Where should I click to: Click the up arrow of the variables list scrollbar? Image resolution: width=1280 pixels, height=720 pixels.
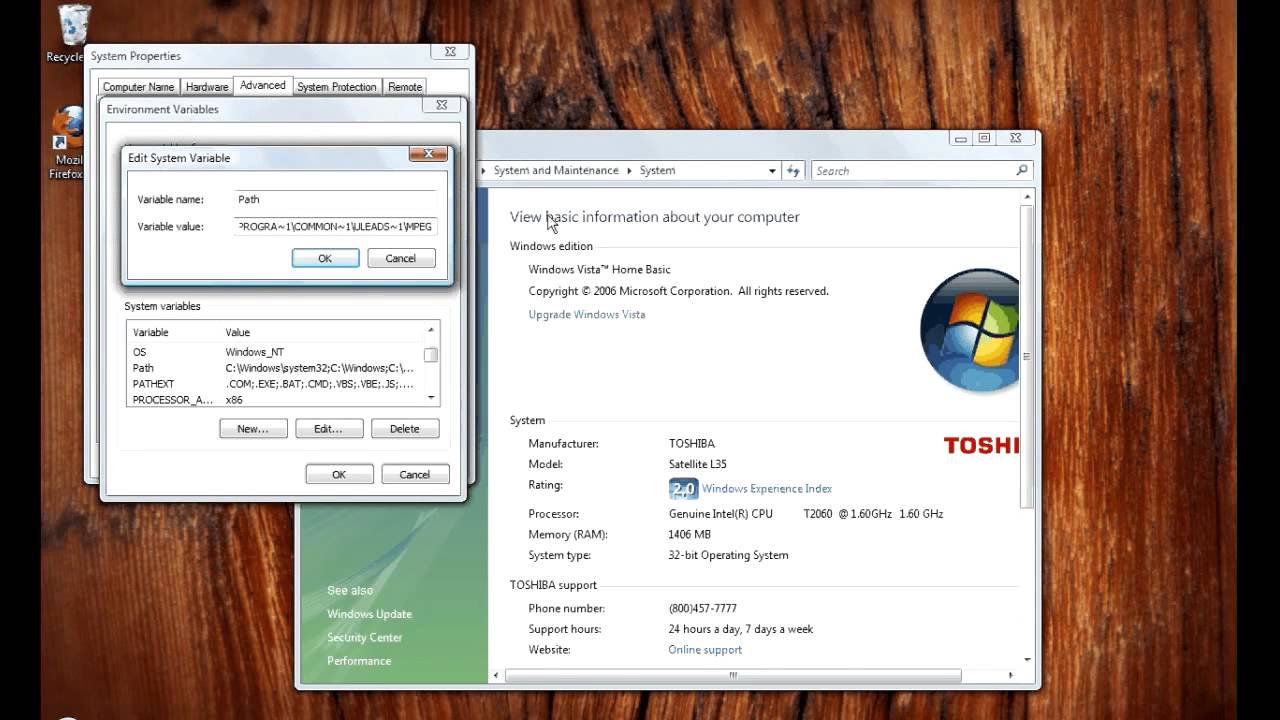[431, 330]
